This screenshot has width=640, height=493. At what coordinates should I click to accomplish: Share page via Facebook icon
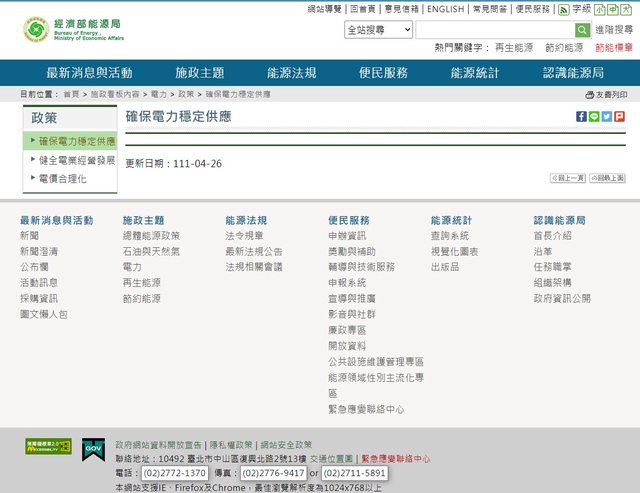pos(581,117)
